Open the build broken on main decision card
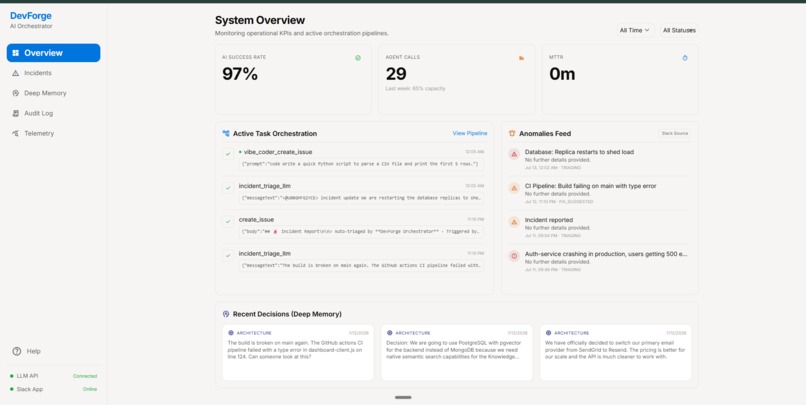 pos(298,352)
